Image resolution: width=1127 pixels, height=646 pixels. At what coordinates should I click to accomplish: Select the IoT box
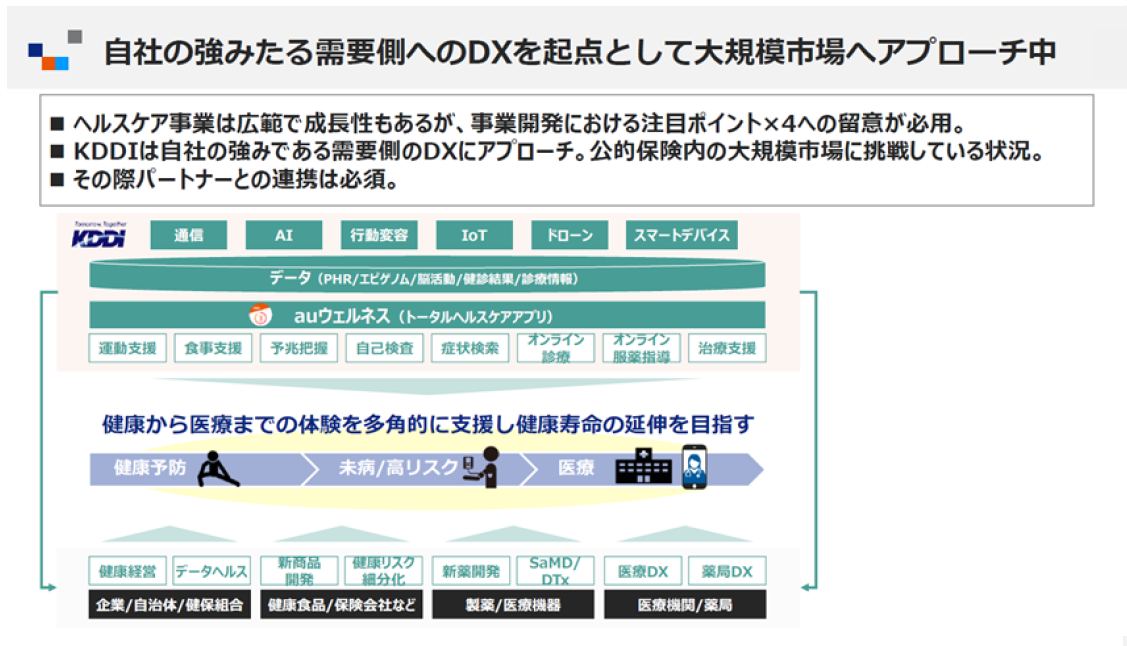point(474,235)
